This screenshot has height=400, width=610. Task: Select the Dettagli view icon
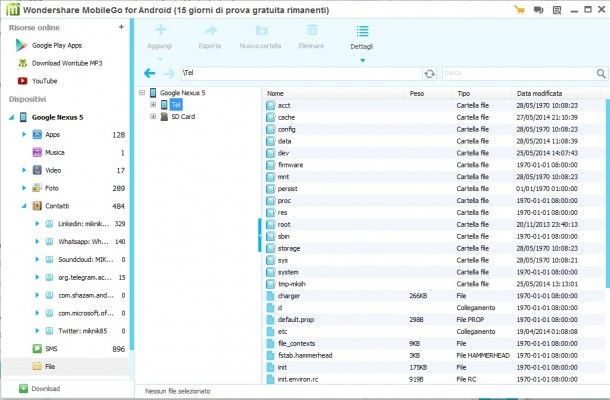click(362, 31)
